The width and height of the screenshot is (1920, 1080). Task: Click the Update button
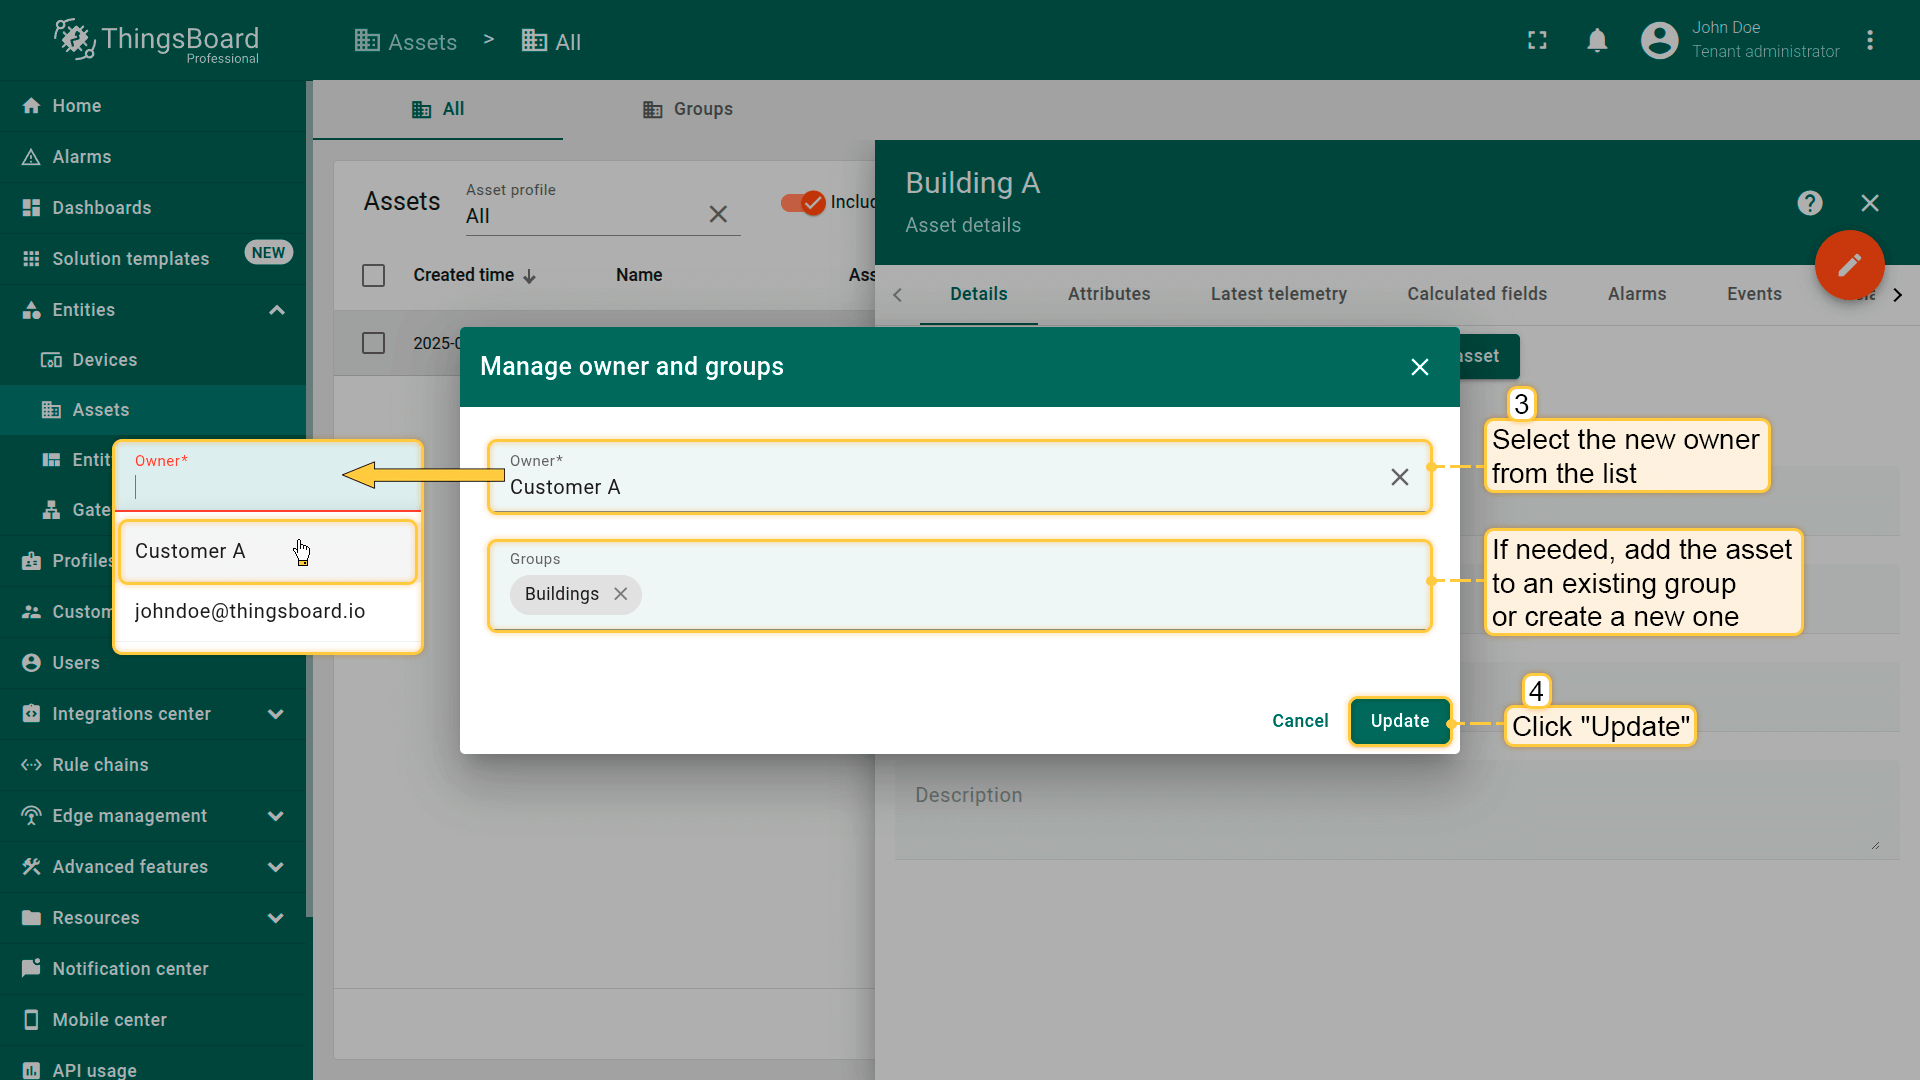point(1399,721)
